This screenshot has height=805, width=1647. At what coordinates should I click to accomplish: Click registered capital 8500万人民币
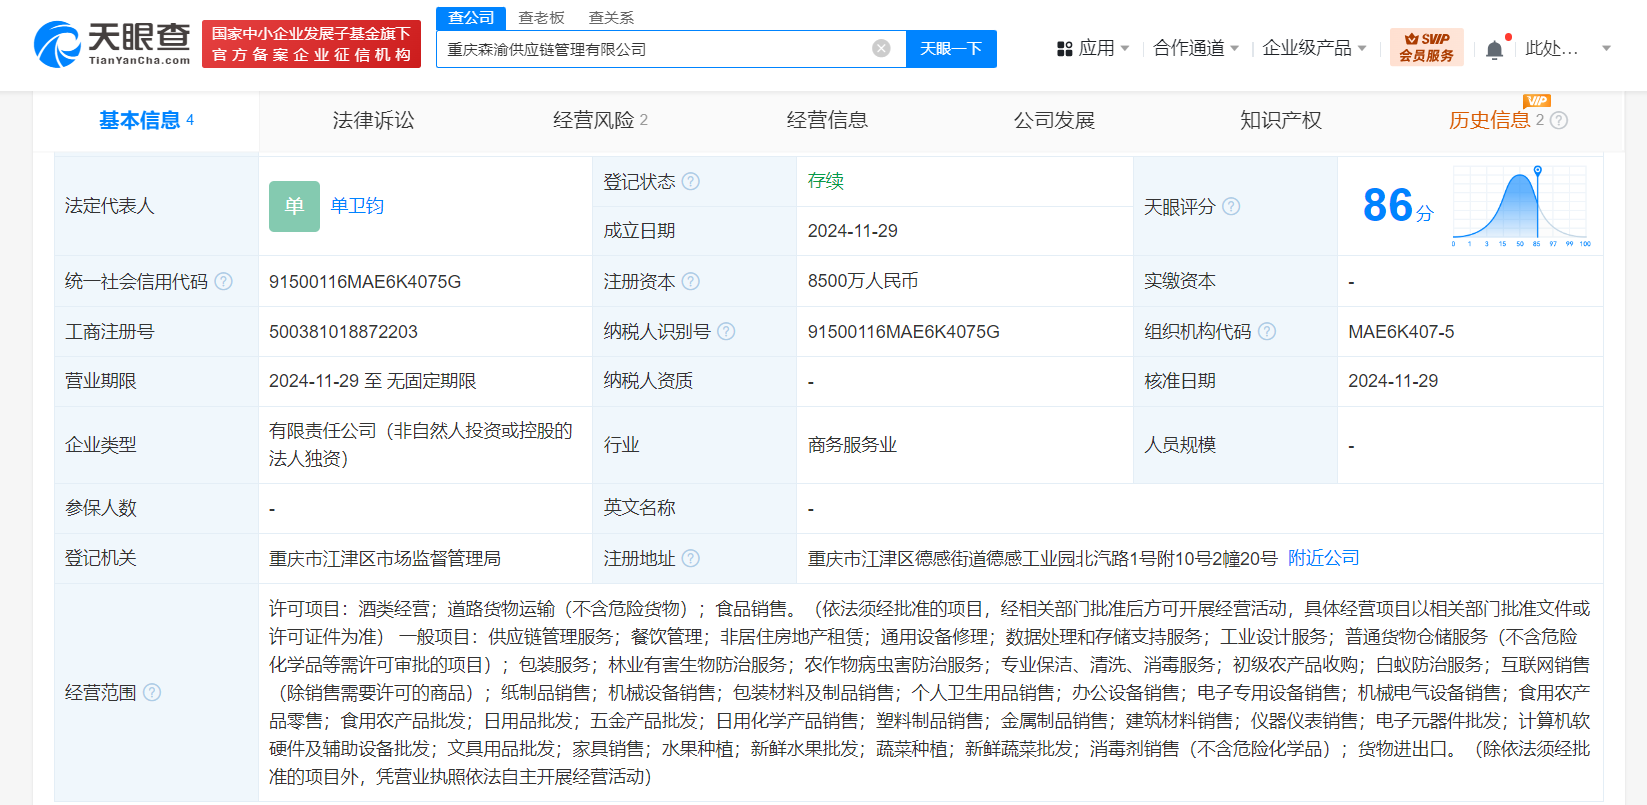click(863, 281)
